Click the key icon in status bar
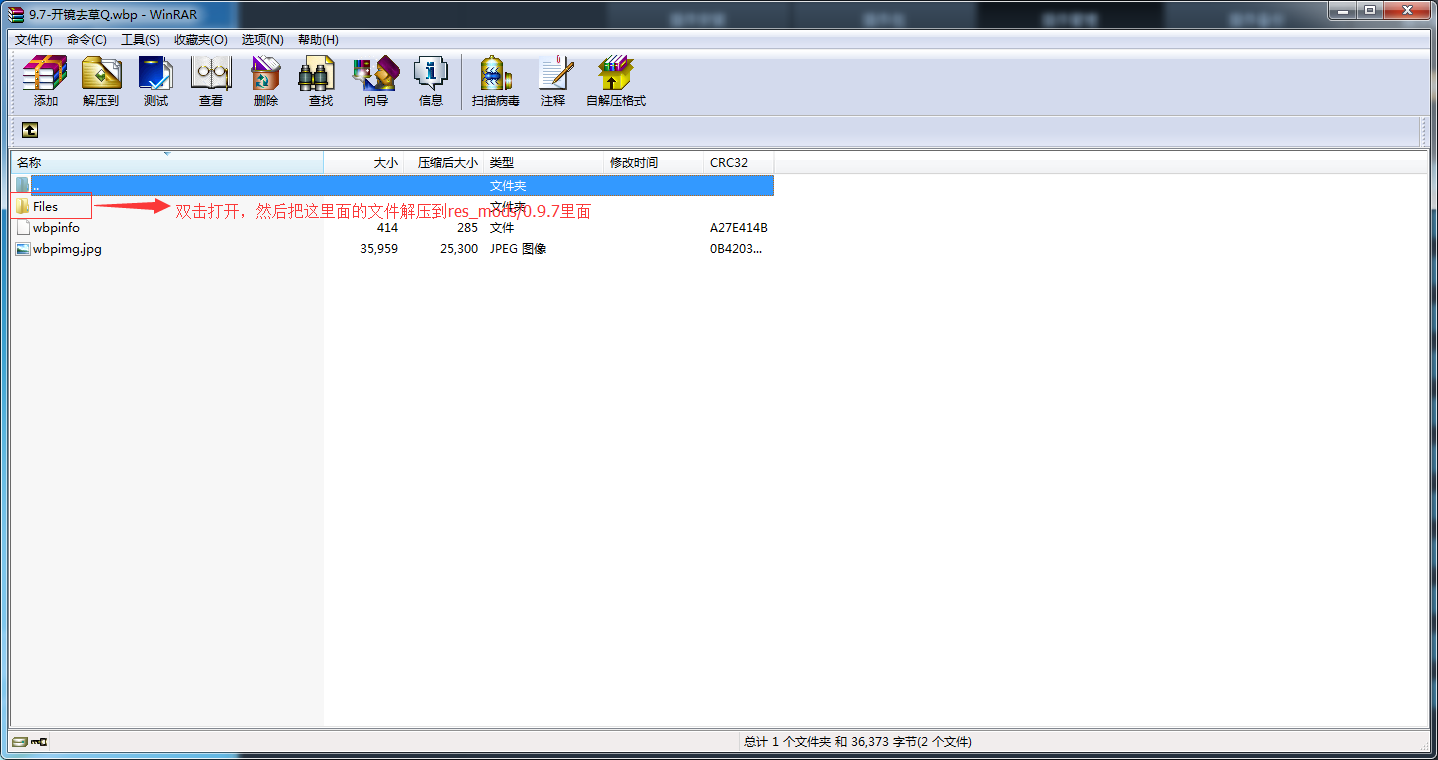 coord(40,742)
